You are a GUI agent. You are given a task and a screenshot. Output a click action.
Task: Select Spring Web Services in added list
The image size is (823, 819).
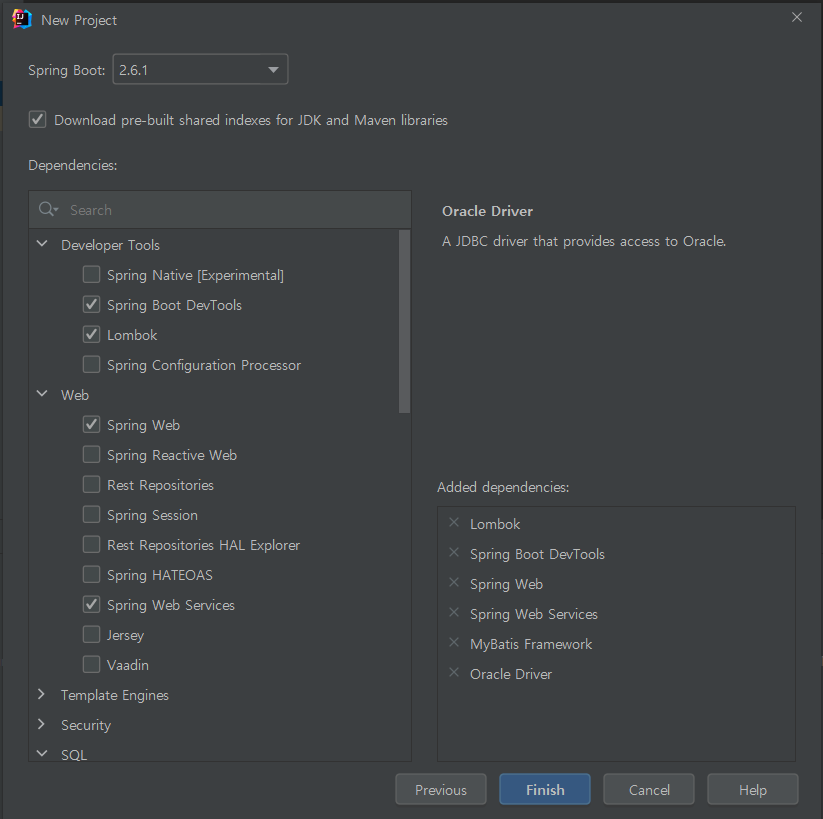coord(534,614)
